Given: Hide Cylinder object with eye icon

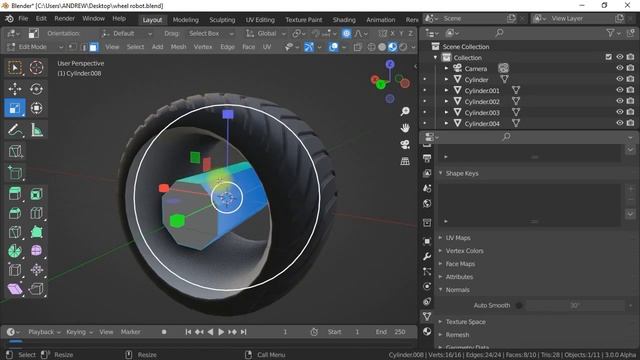Looking at the screenshot, I should [x=620, y=79].
